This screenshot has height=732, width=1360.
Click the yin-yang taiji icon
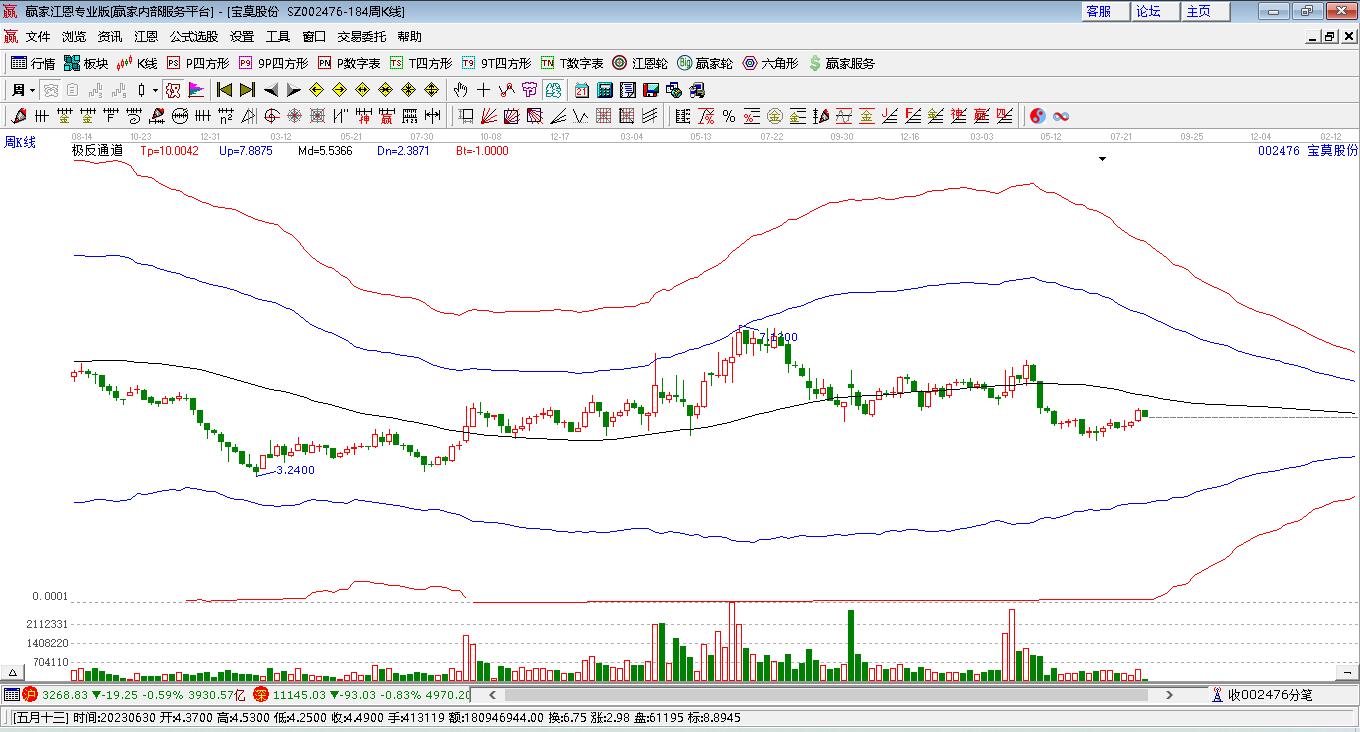(1038, 116)
